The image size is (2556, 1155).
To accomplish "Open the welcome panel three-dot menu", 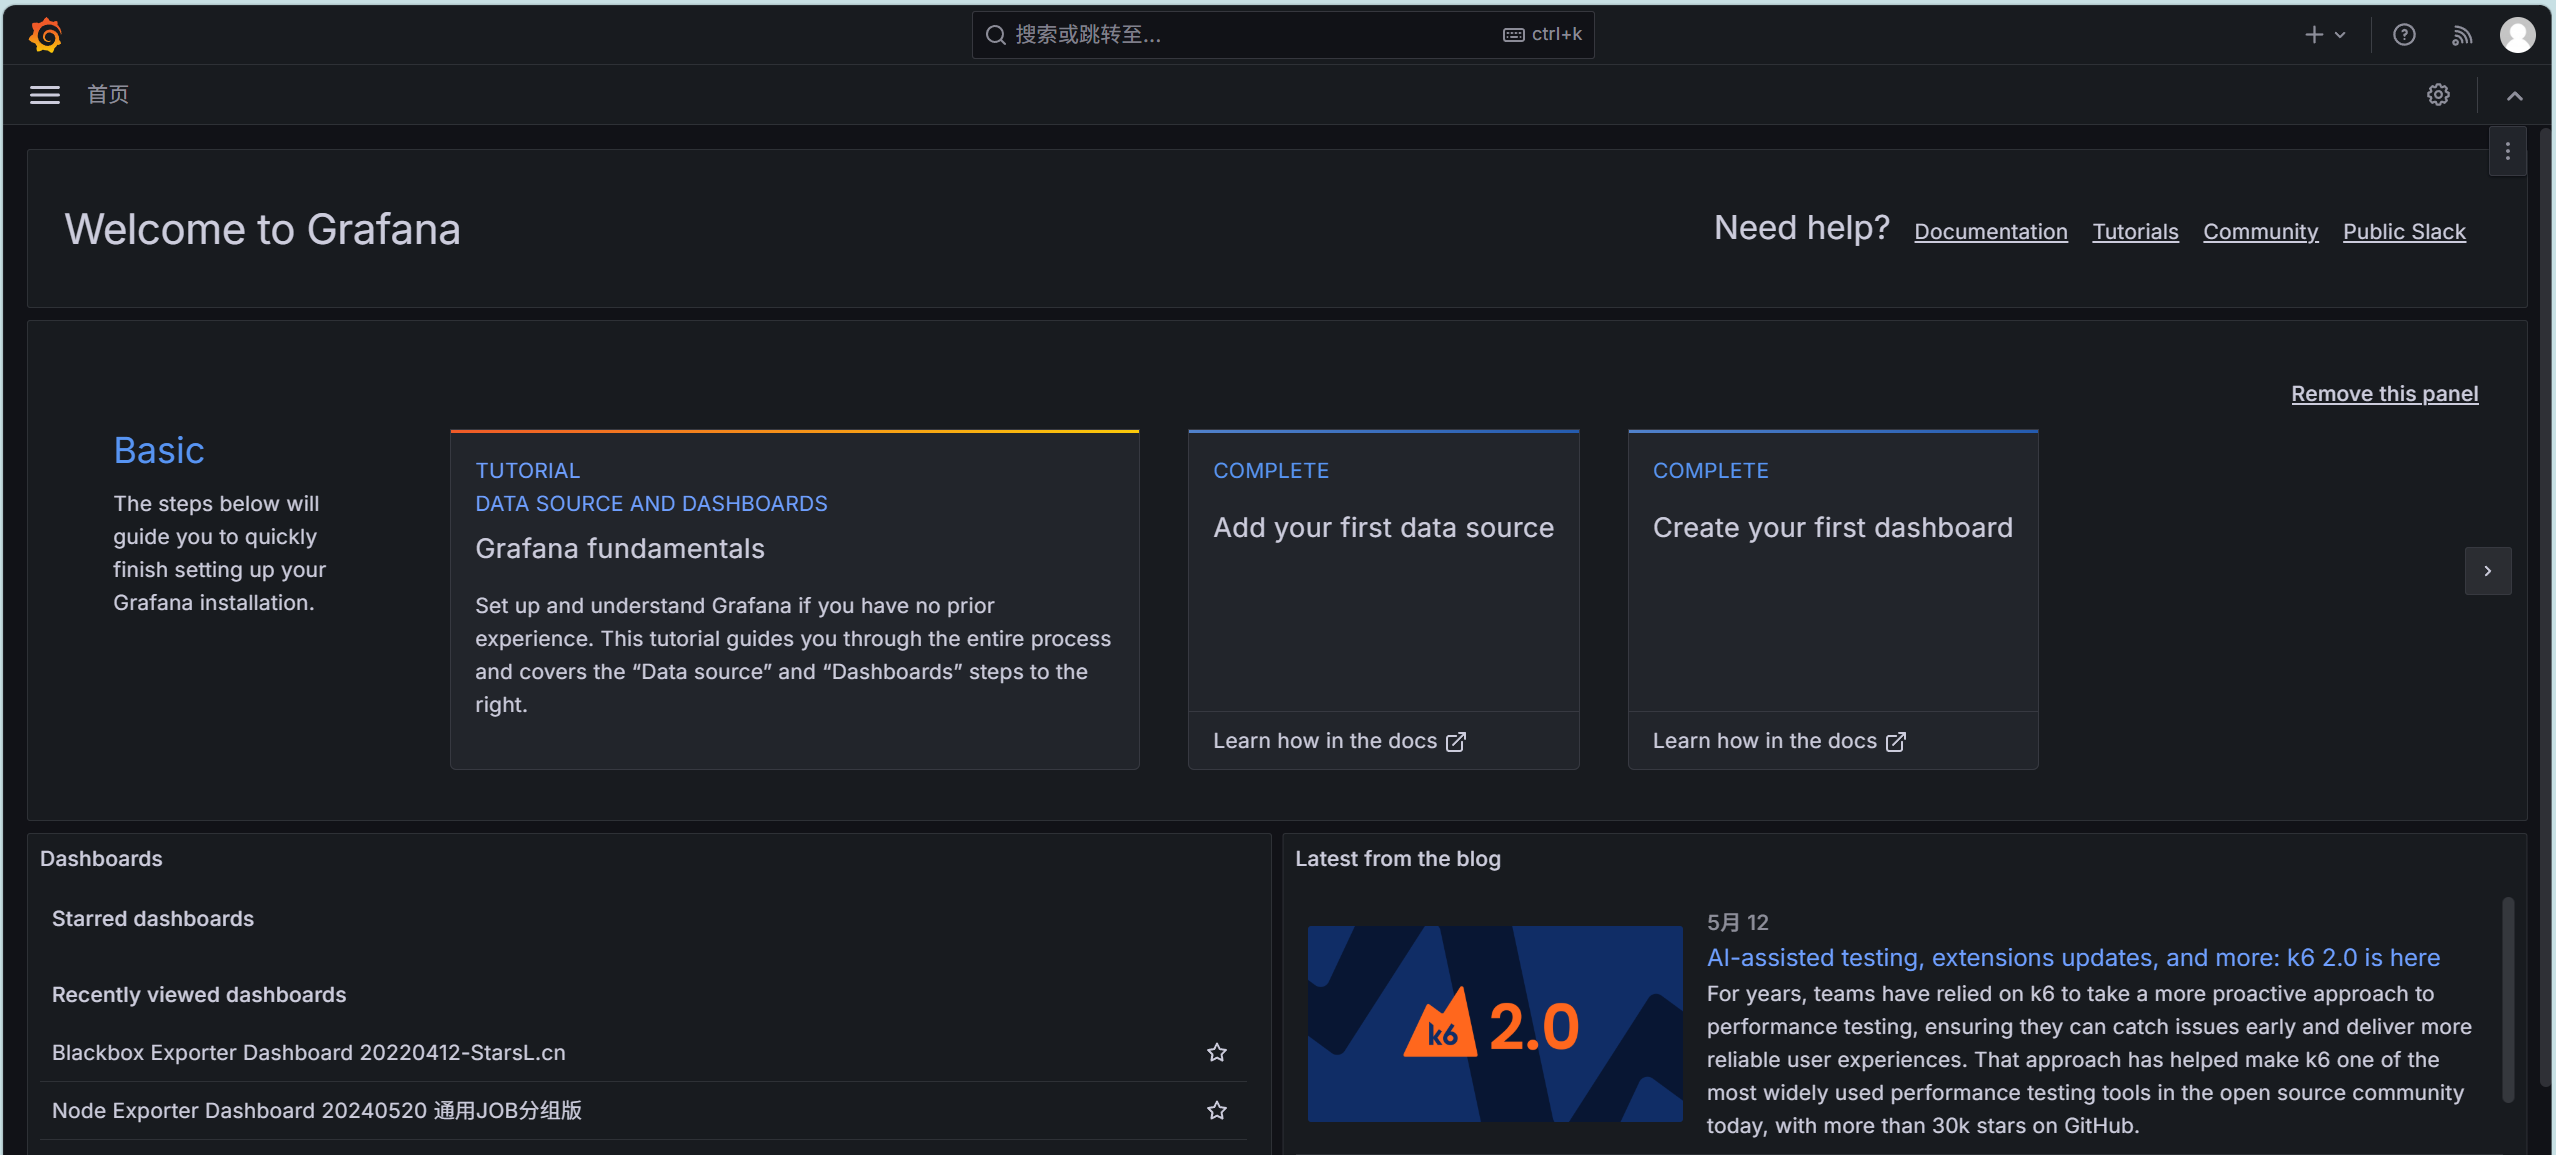I will tap(2507, 151).
